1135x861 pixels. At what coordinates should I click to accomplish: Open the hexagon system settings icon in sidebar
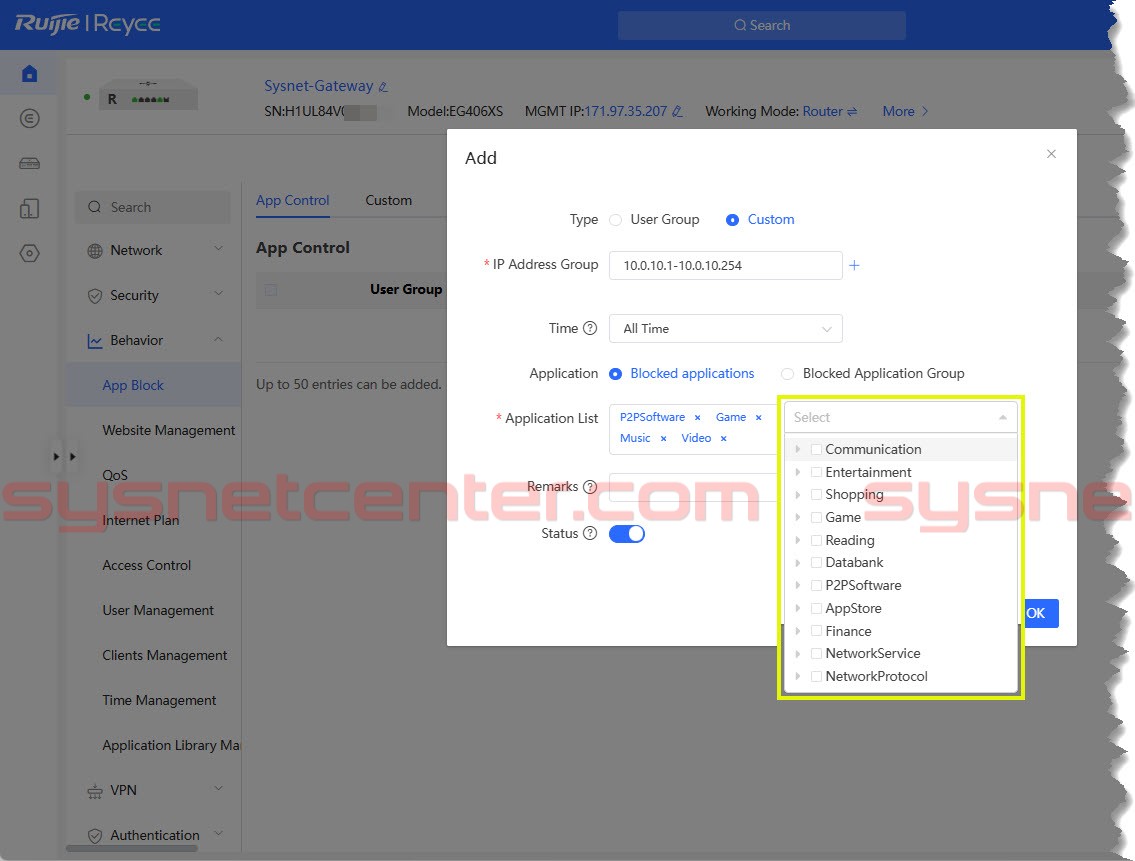[x=29, y=253]
